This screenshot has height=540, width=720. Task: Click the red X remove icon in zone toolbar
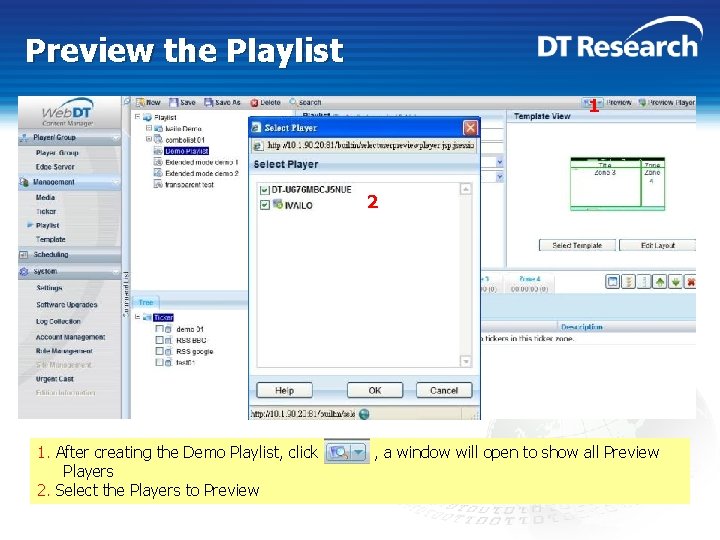click(690, 281)
